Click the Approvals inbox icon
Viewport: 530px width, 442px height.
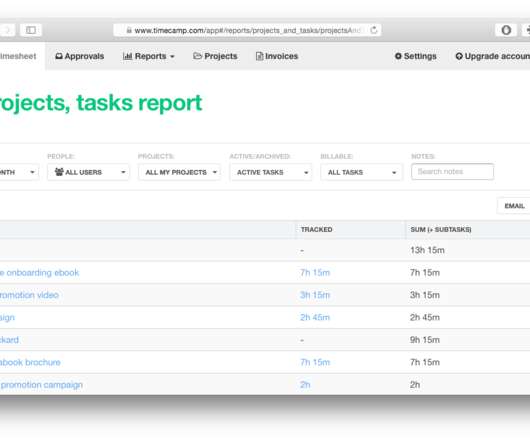tap(59, 56)
